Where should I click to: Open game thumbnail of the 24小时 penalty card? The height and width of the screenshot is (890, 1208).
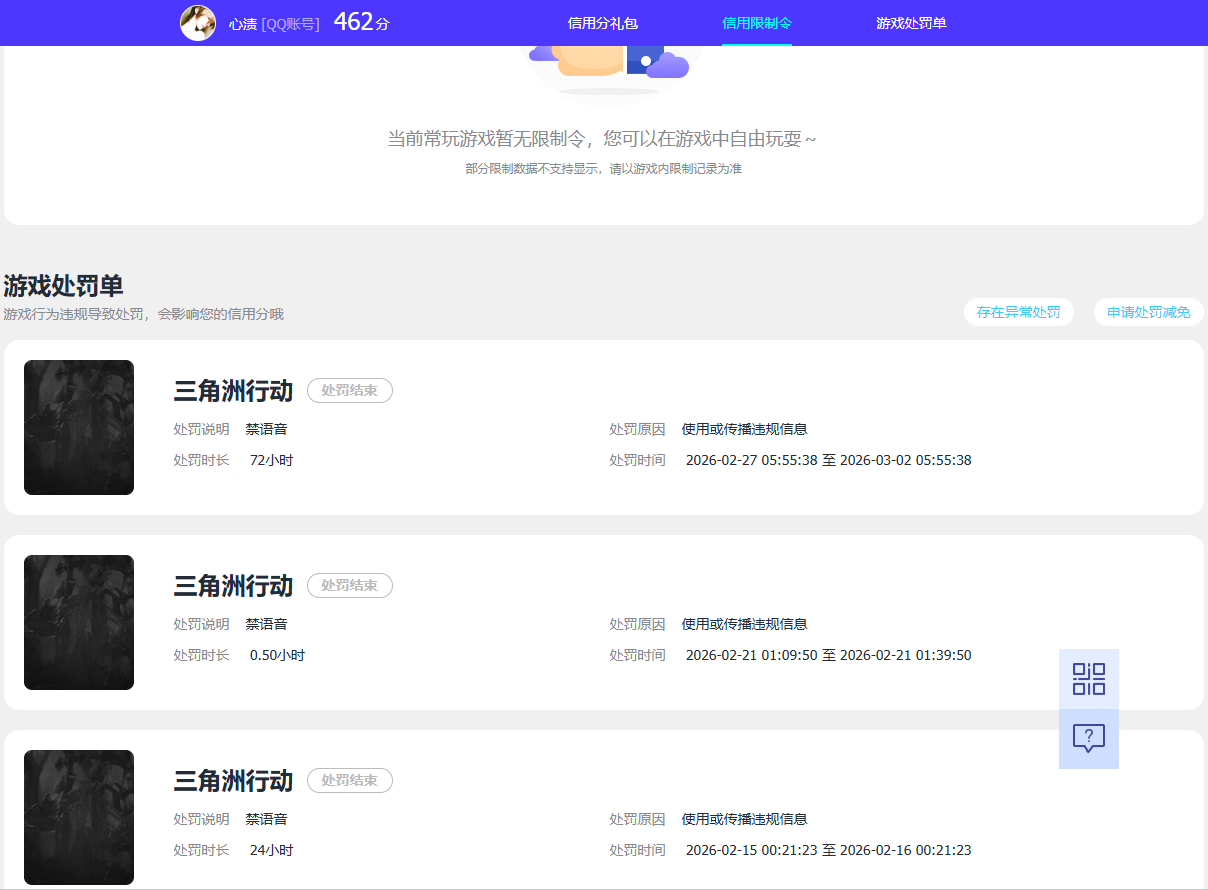pyautogui.click(x=79, y=818)
